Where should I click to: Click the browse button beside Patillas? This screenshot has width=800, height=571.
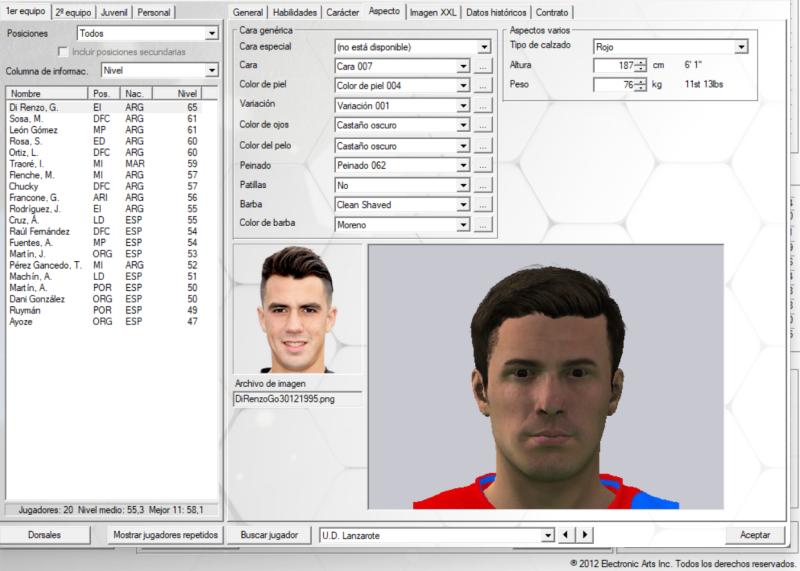(483, 185)
